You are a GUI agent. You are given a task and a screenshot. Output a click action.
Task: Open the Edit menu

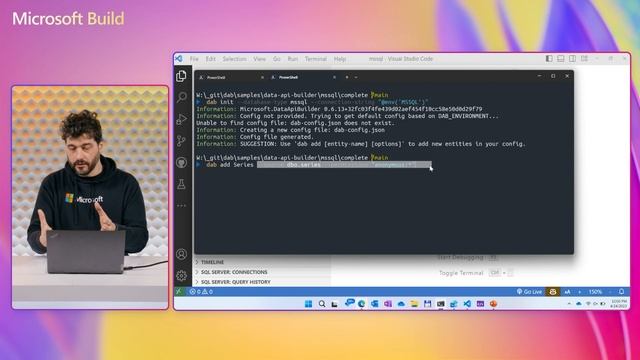[210, 59]
